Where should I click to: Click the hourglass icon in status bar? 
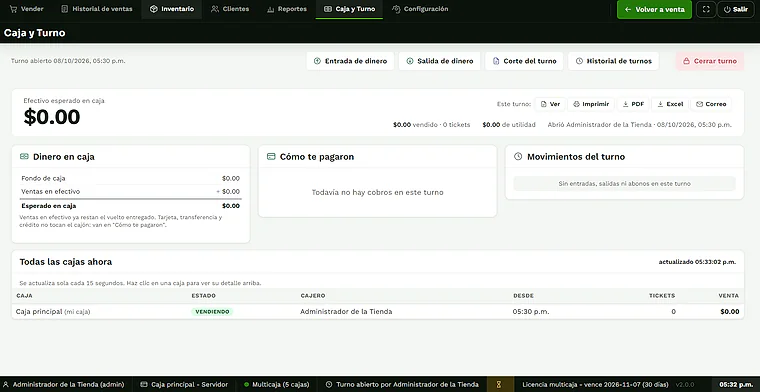[x=498, y=384]
